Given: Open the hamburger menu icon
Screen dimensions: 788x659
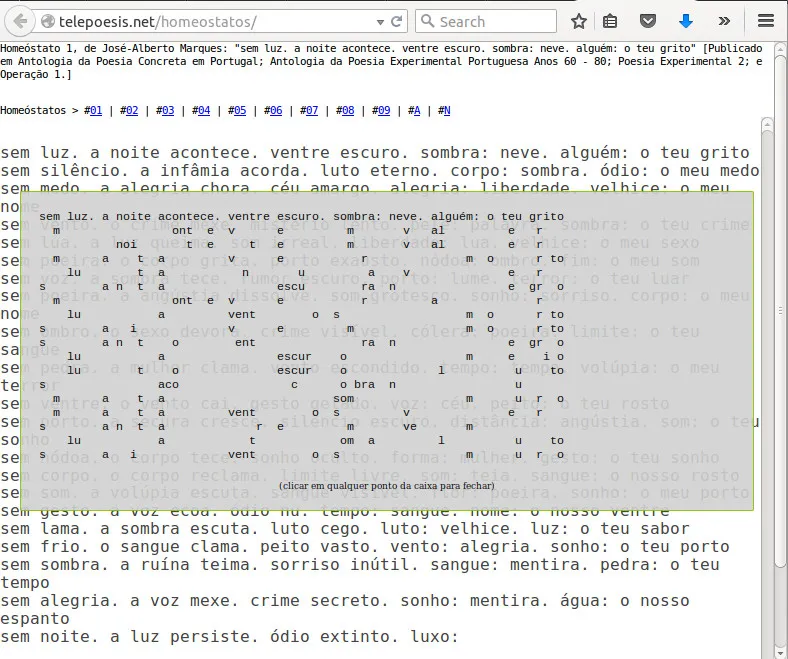Looking at the screenshot, I should coord(765,21).
